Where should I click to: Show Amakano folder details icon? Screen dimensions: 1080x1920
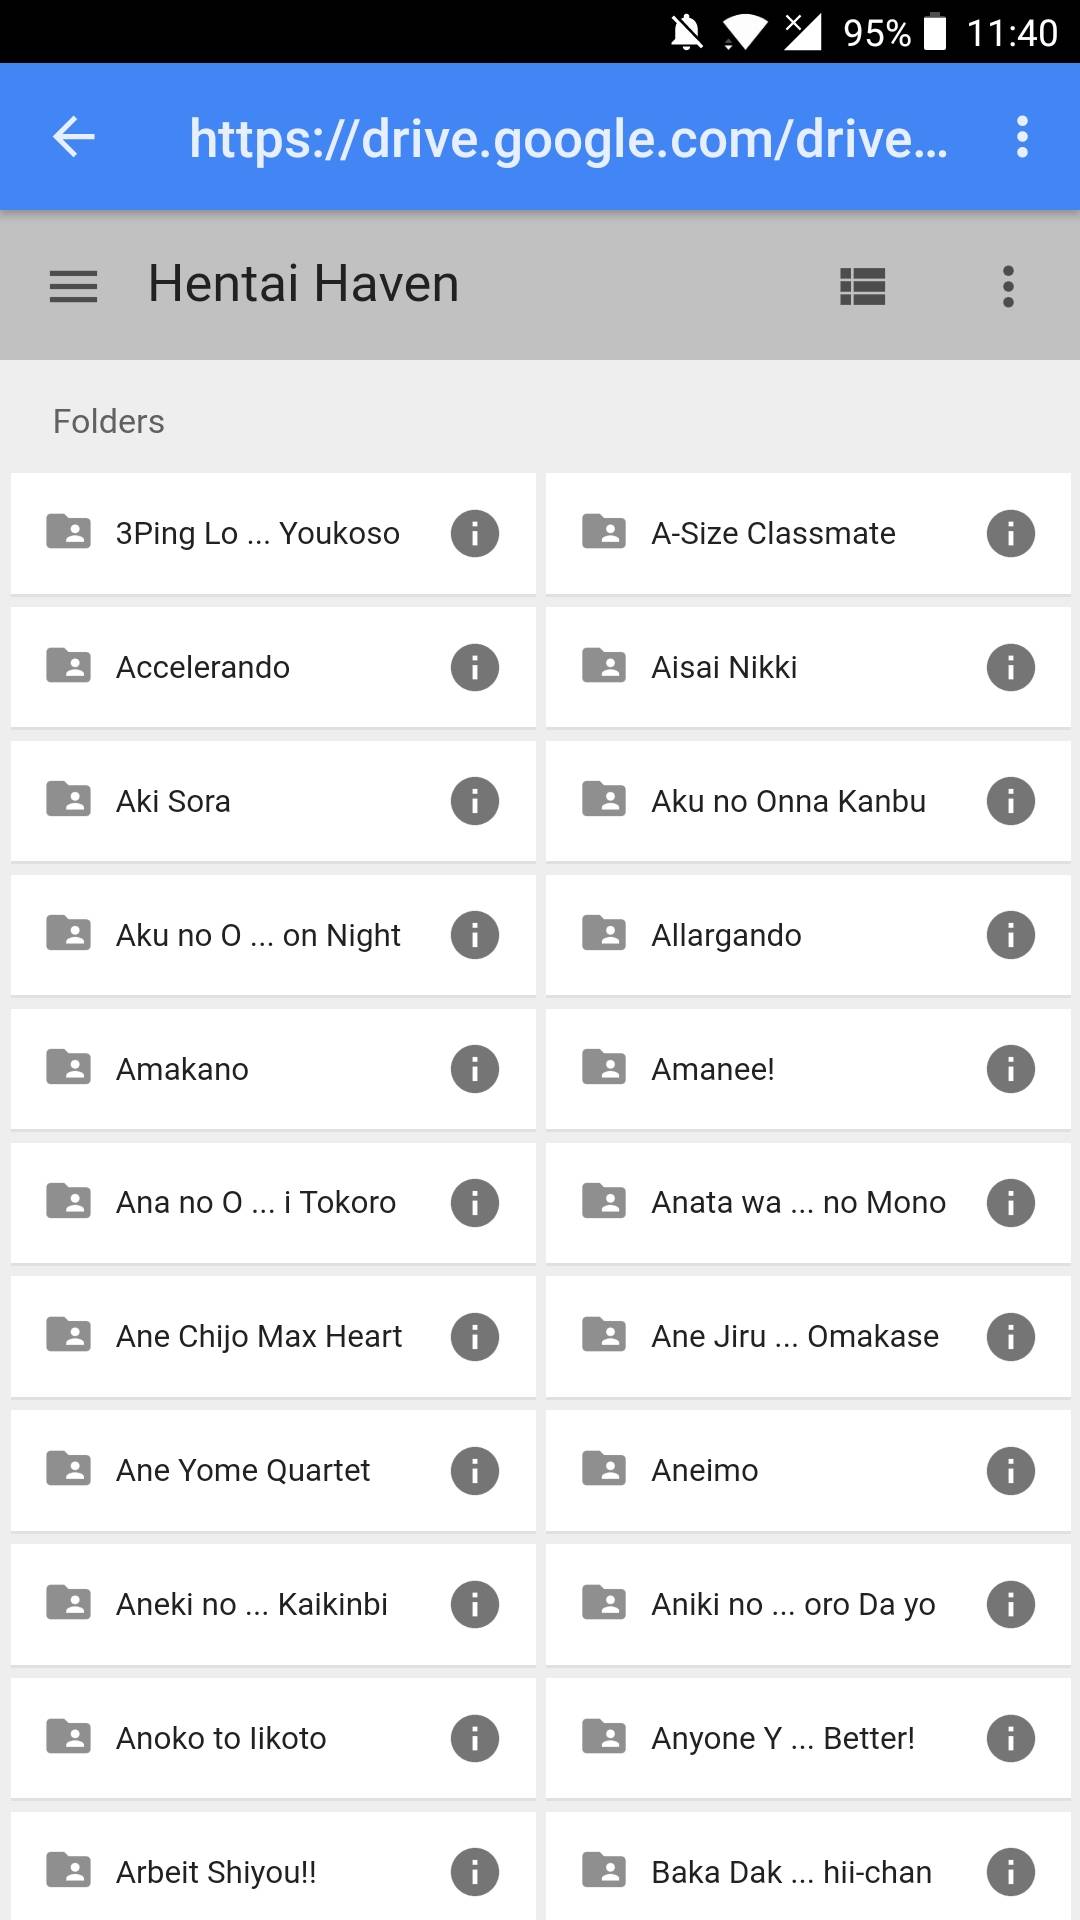click(x=474, y=1070)
